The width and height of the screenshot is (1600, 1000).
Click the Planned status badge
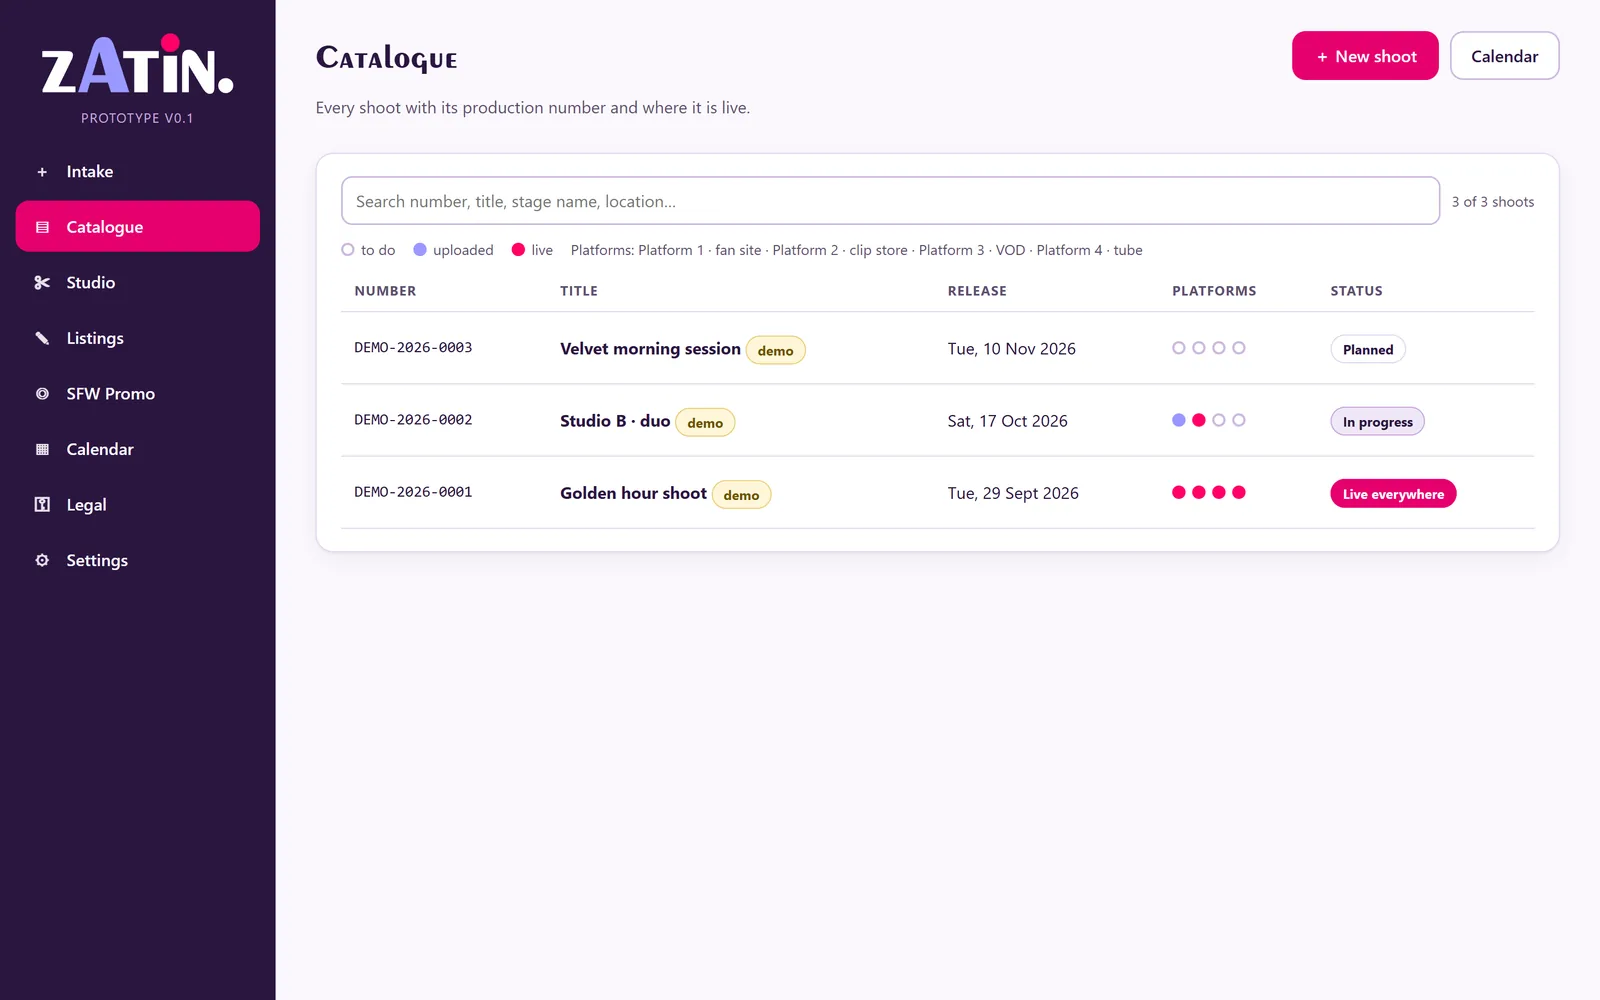pos(1368,349)
